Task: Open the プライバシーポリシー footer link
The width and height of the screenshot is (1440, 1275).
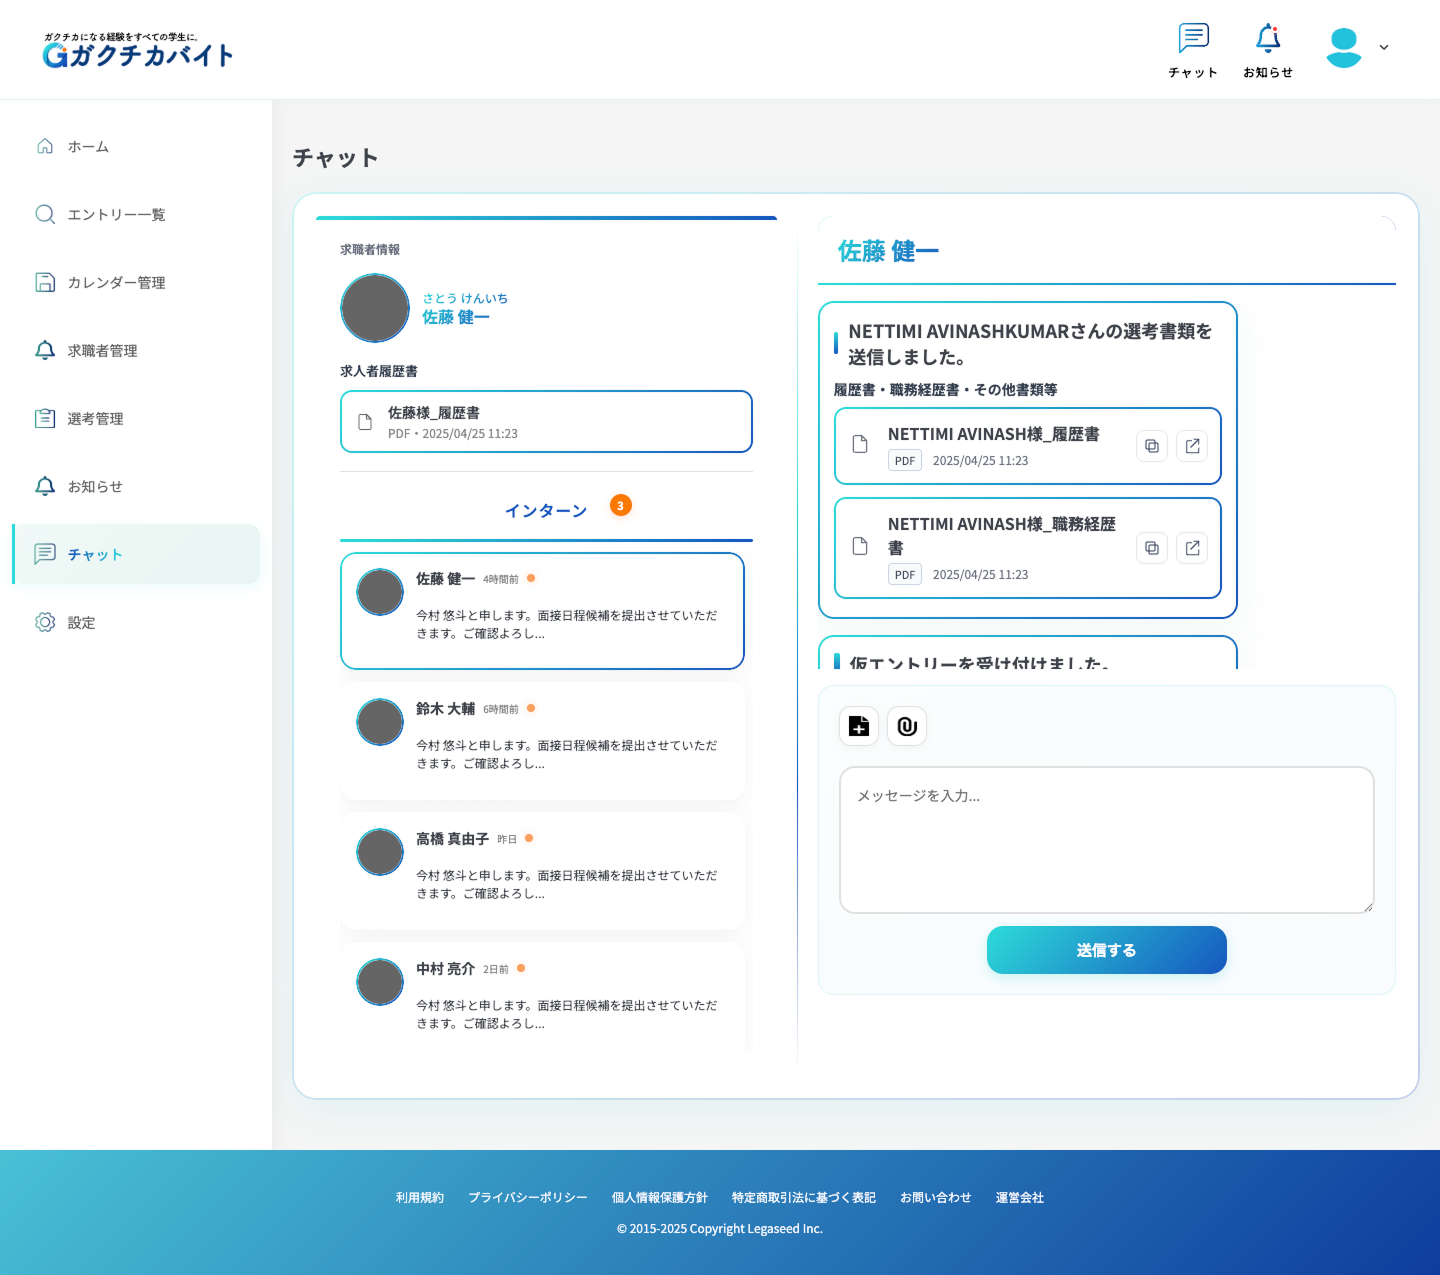Action: 527,1197
